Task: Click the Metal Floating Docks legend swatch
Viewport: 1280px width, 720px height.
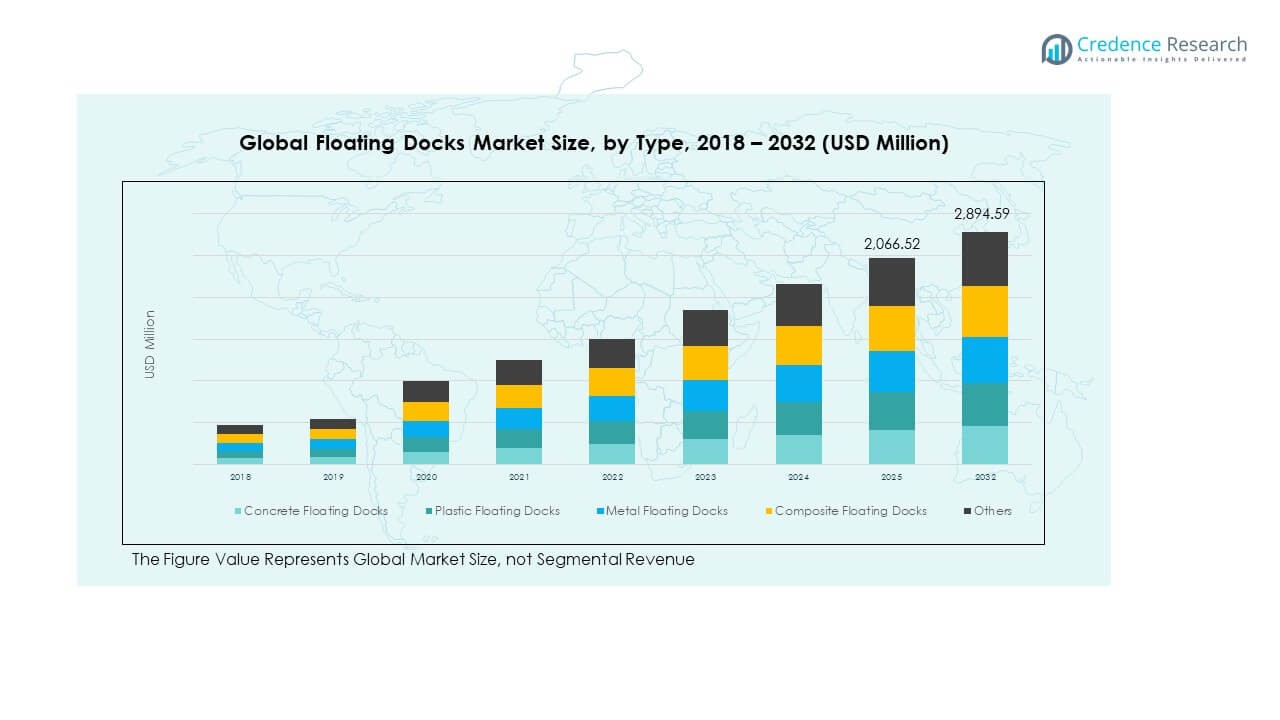Action: click(x=600, y=511)
